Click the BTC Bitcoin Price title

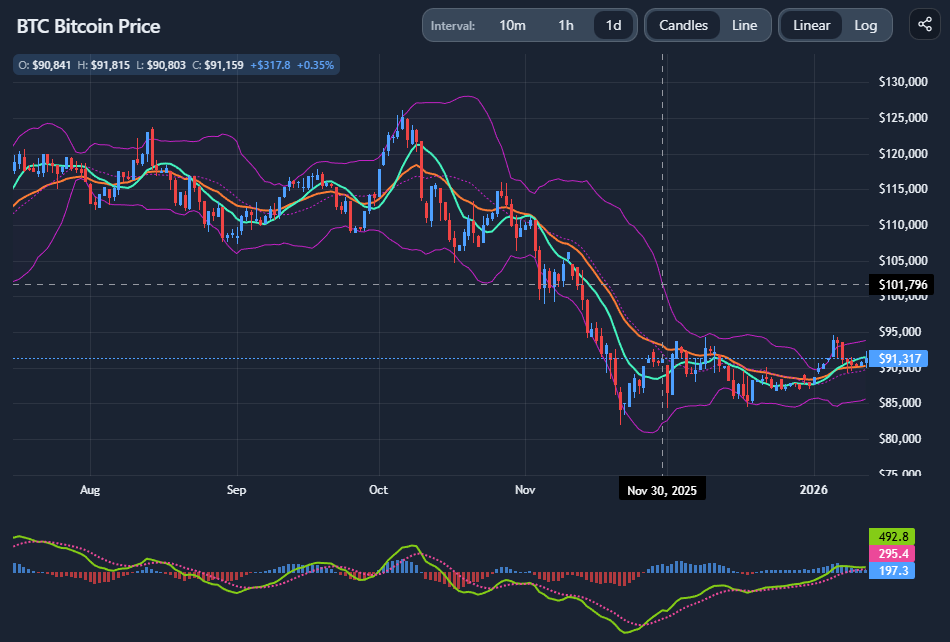tap(88, 26)
